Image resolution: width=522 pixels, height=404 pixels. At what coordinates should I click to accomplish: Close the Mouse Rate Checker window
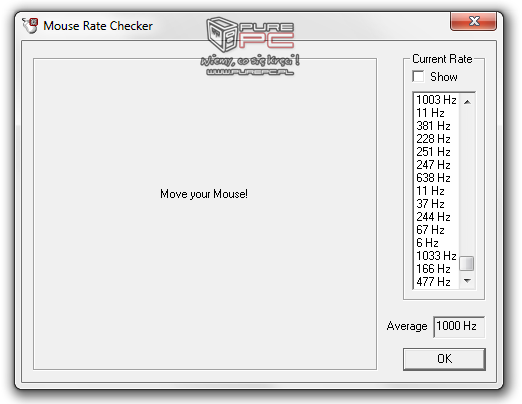473,21
